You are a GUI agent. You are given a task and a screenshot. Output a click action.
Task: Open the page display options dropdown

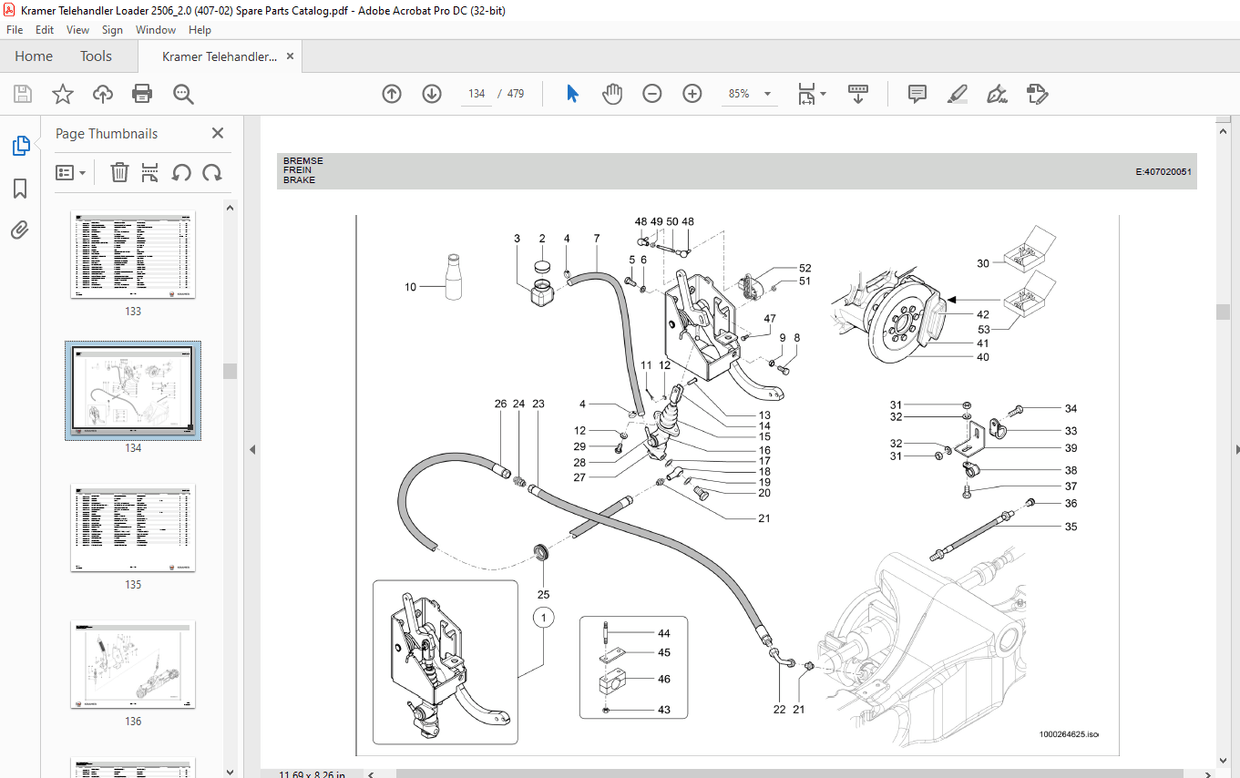811,93
